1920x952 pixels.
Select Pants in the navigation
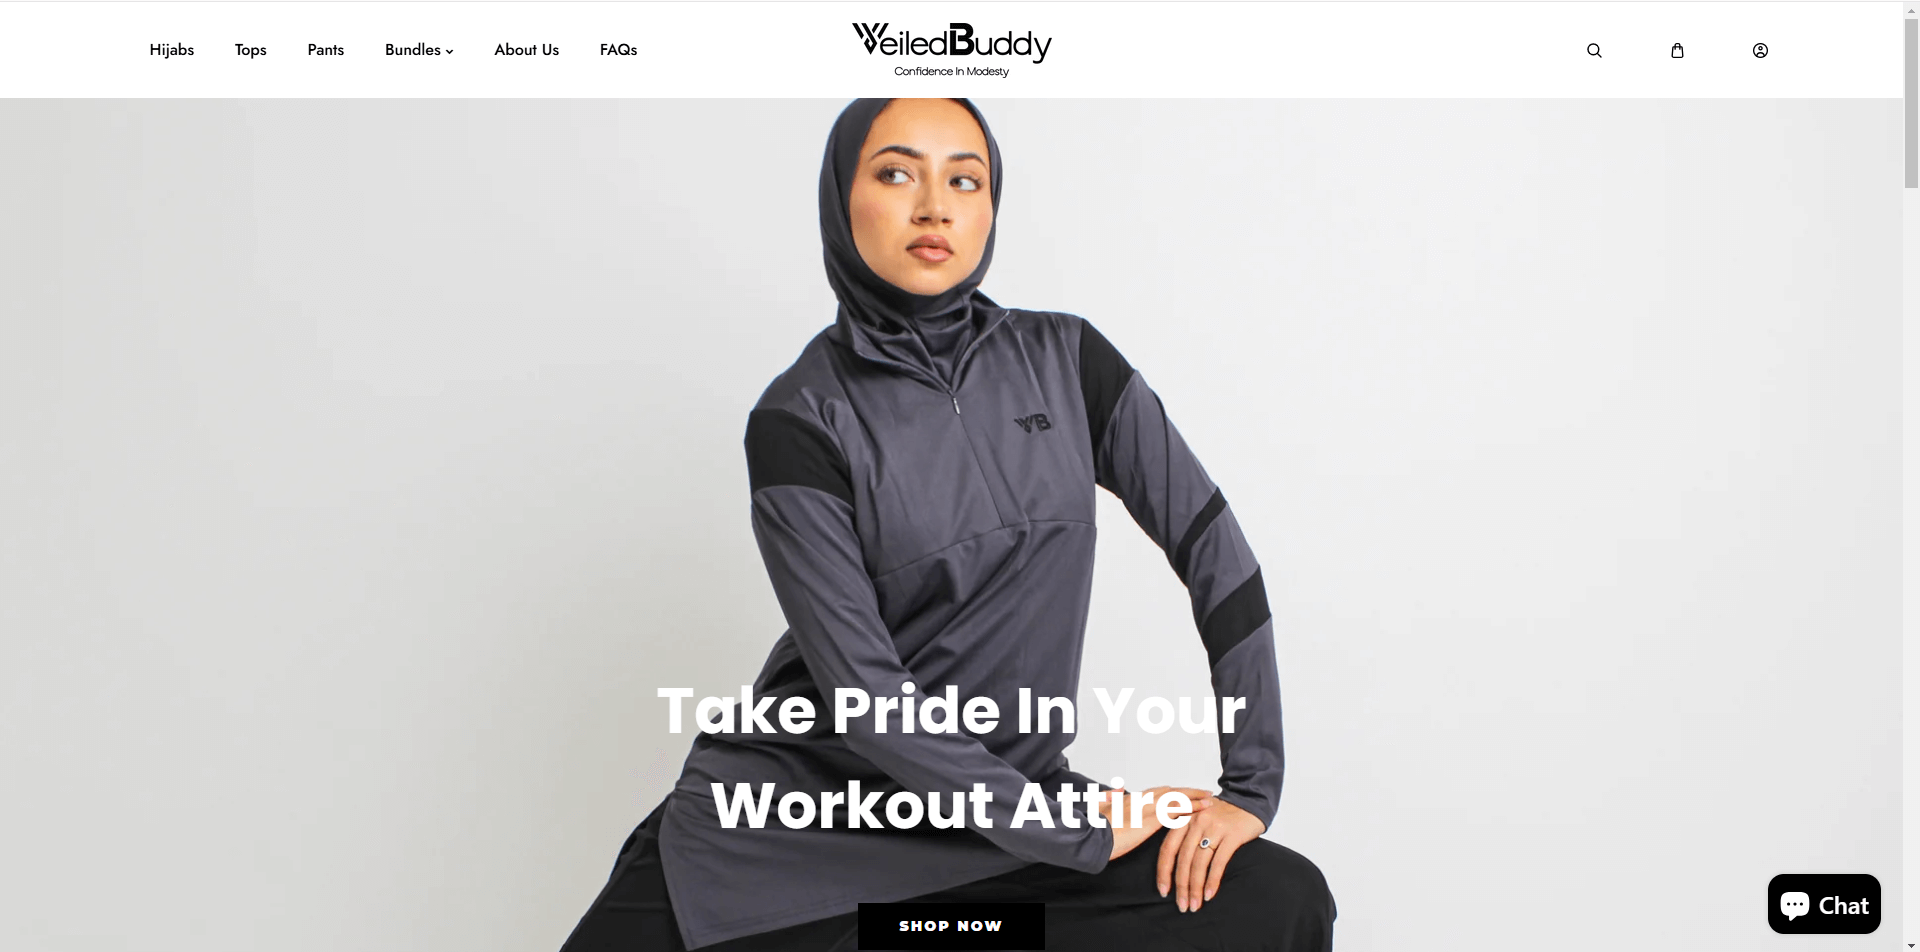tap(326, 50)
